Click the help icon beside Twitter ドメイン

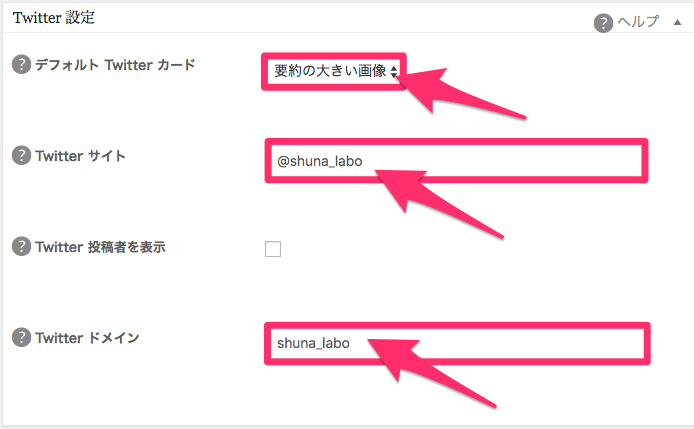(x=21, y=337)
